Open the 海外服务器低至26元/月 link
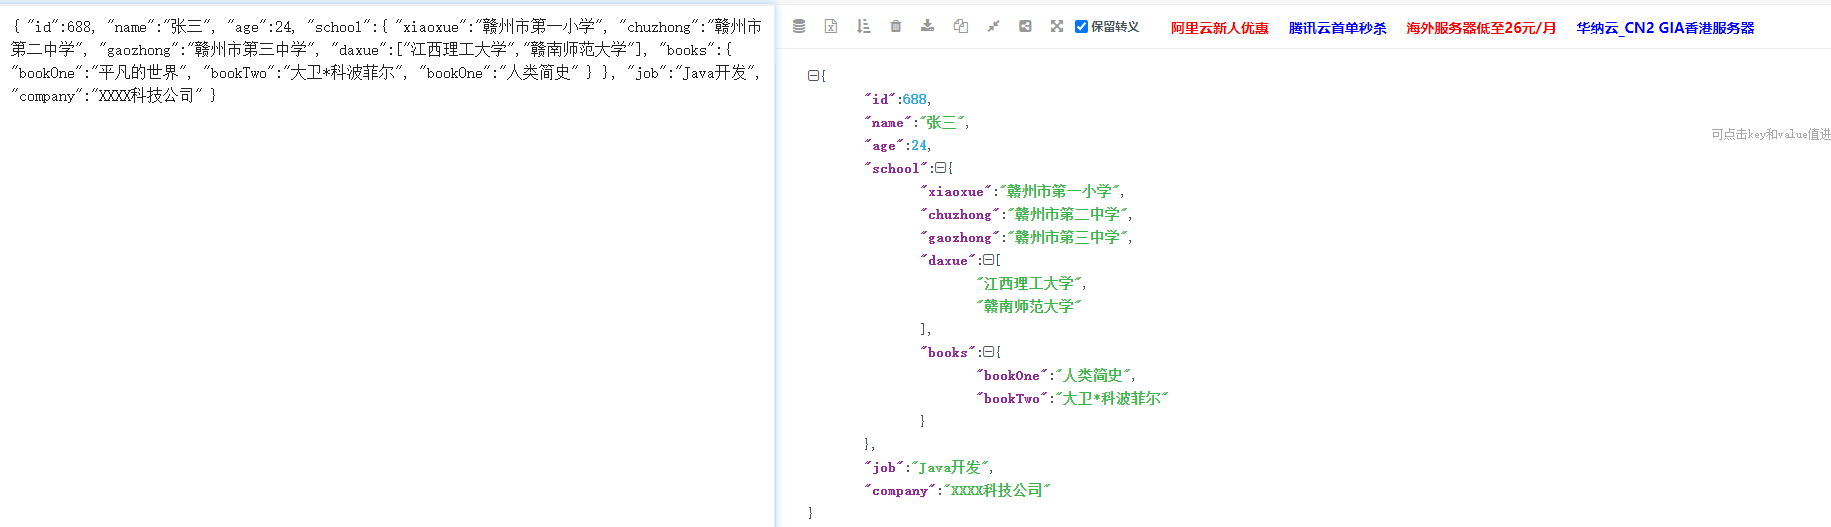This screenshot has height=527, width=1831. 1482,28
